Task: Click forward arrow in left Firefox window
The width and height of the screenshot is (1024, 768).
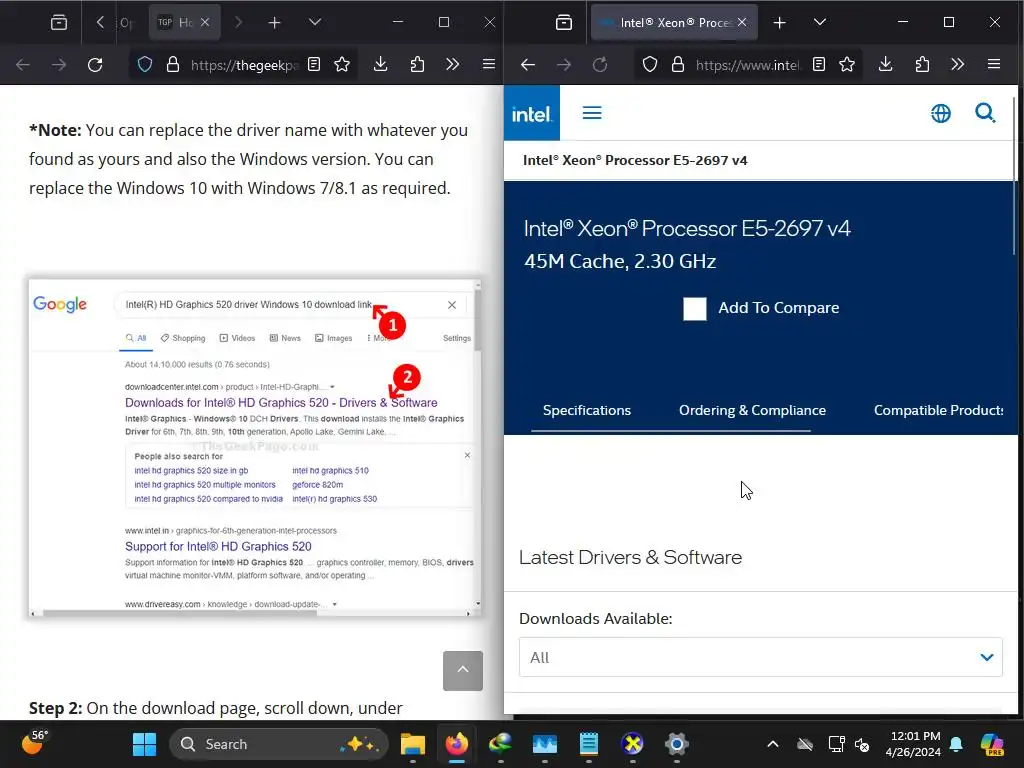Action: pos(59,65)
